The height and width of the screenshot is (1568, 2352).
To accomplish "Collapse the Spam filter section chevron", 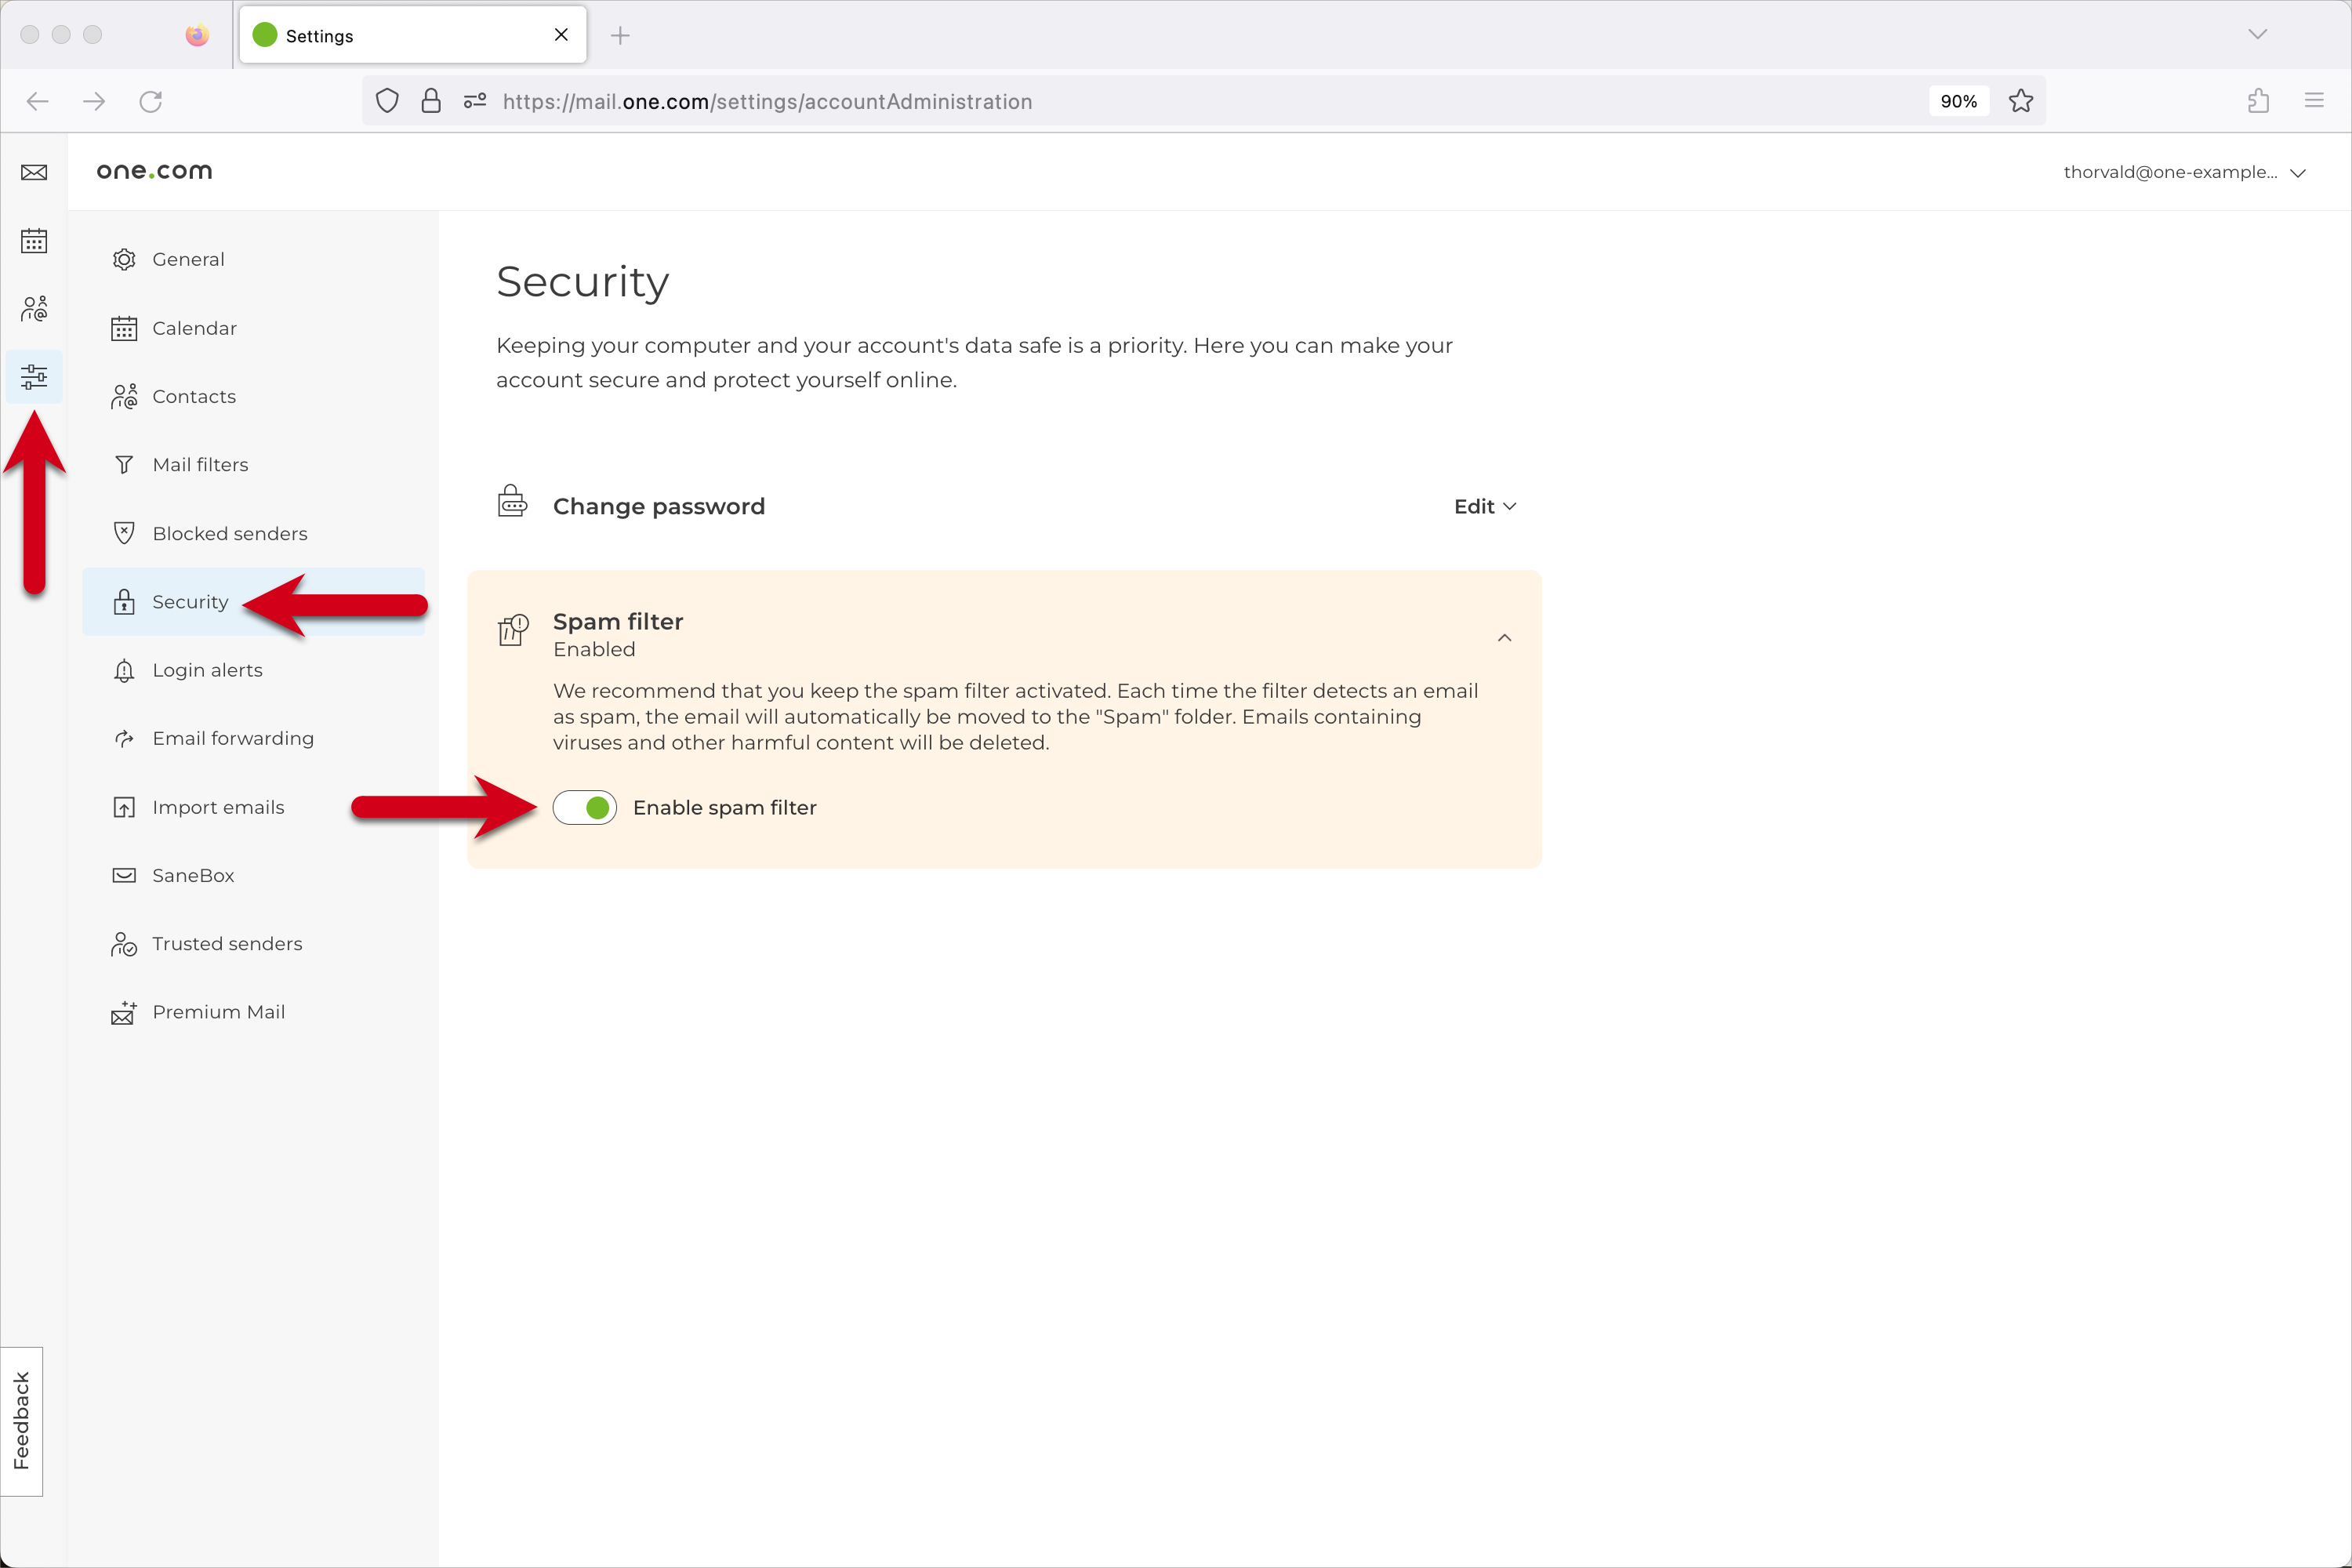I will coord(1504,638).
